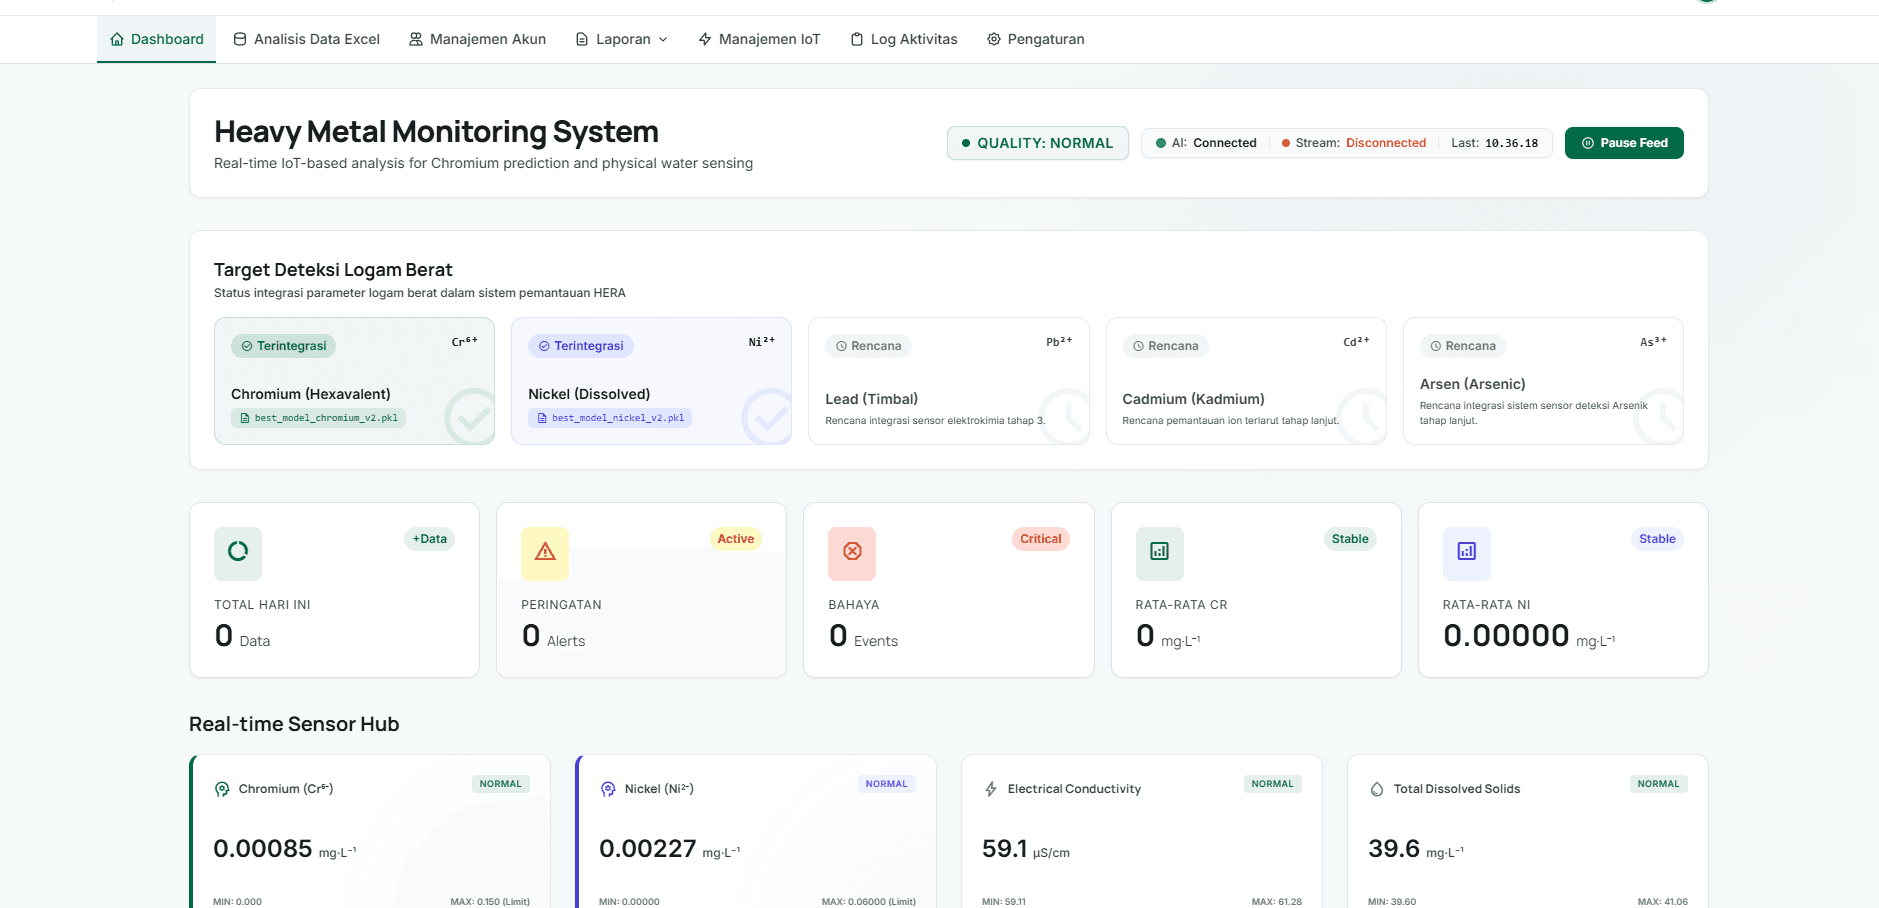Click the document icon beside Laporan

pos(582,39)
